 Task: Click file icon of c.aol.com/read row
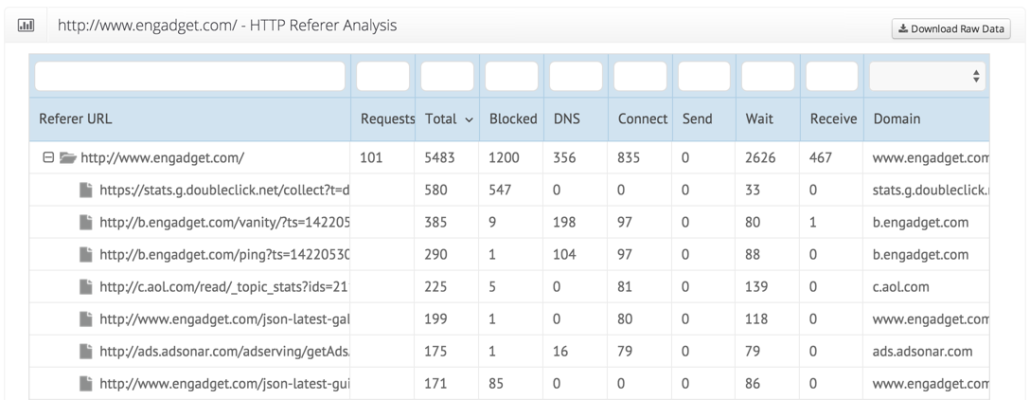[85, 287]
